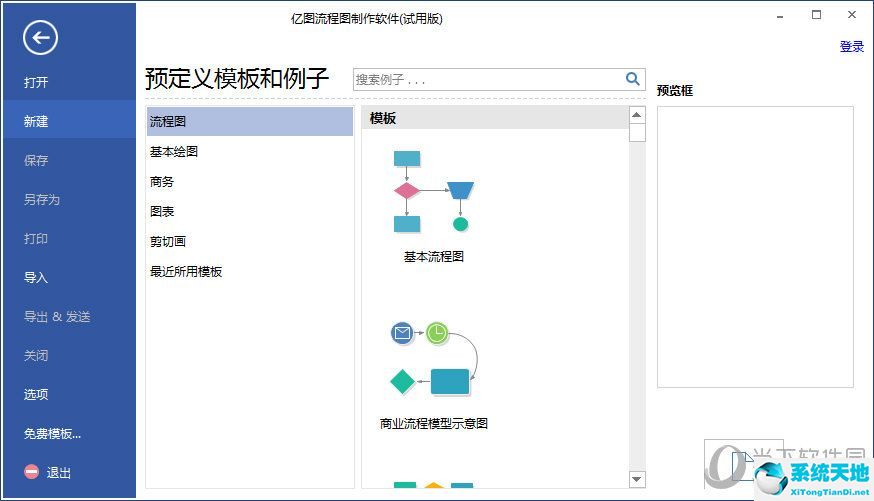
Task: Click the search magnifier icon
Action: (632, 79)
